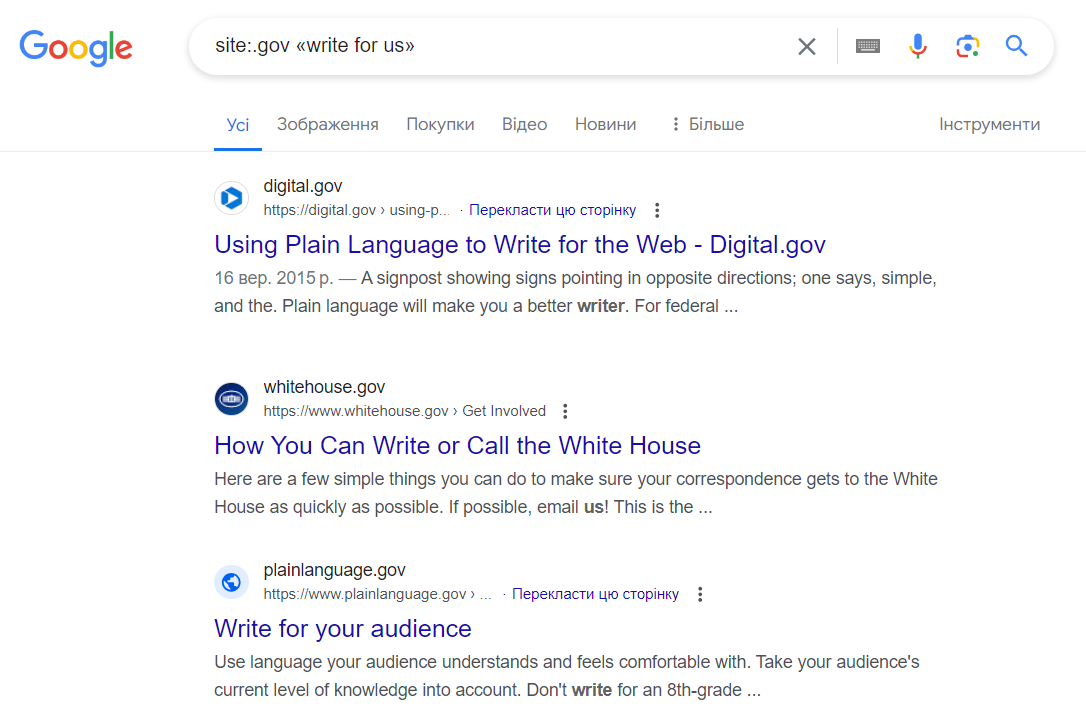Click the whitehouse.gov site favicon
Image resolution: width=1086 pixels, height=720 pixels.
(x=231, y=399)
